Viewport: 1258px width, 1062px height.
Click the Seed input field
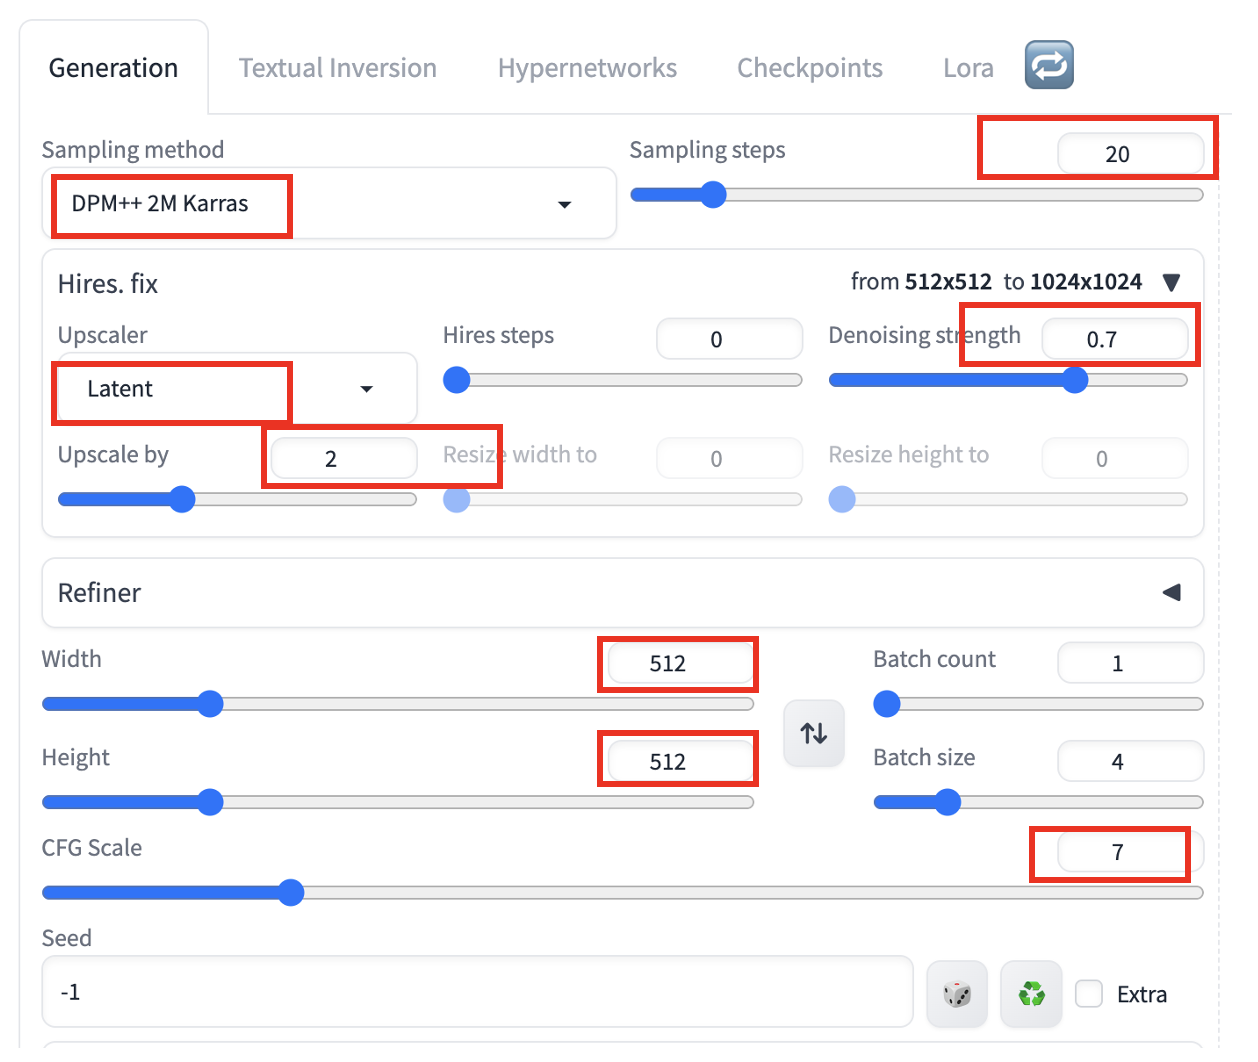pyautogui.click(x=477, y=991)
